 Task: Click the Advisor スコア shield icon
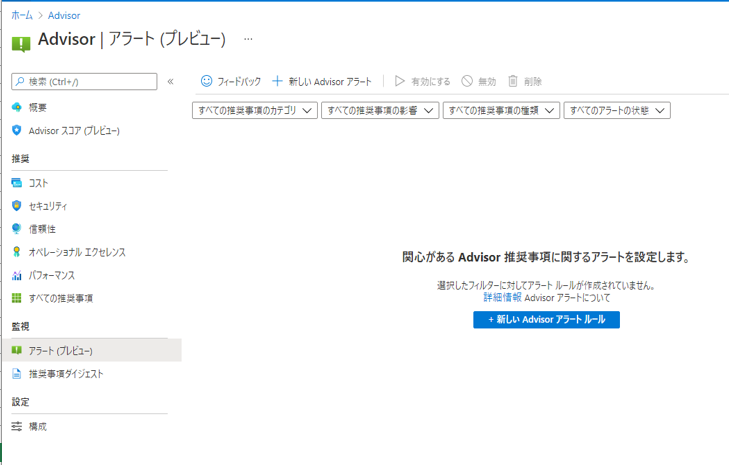17,131
